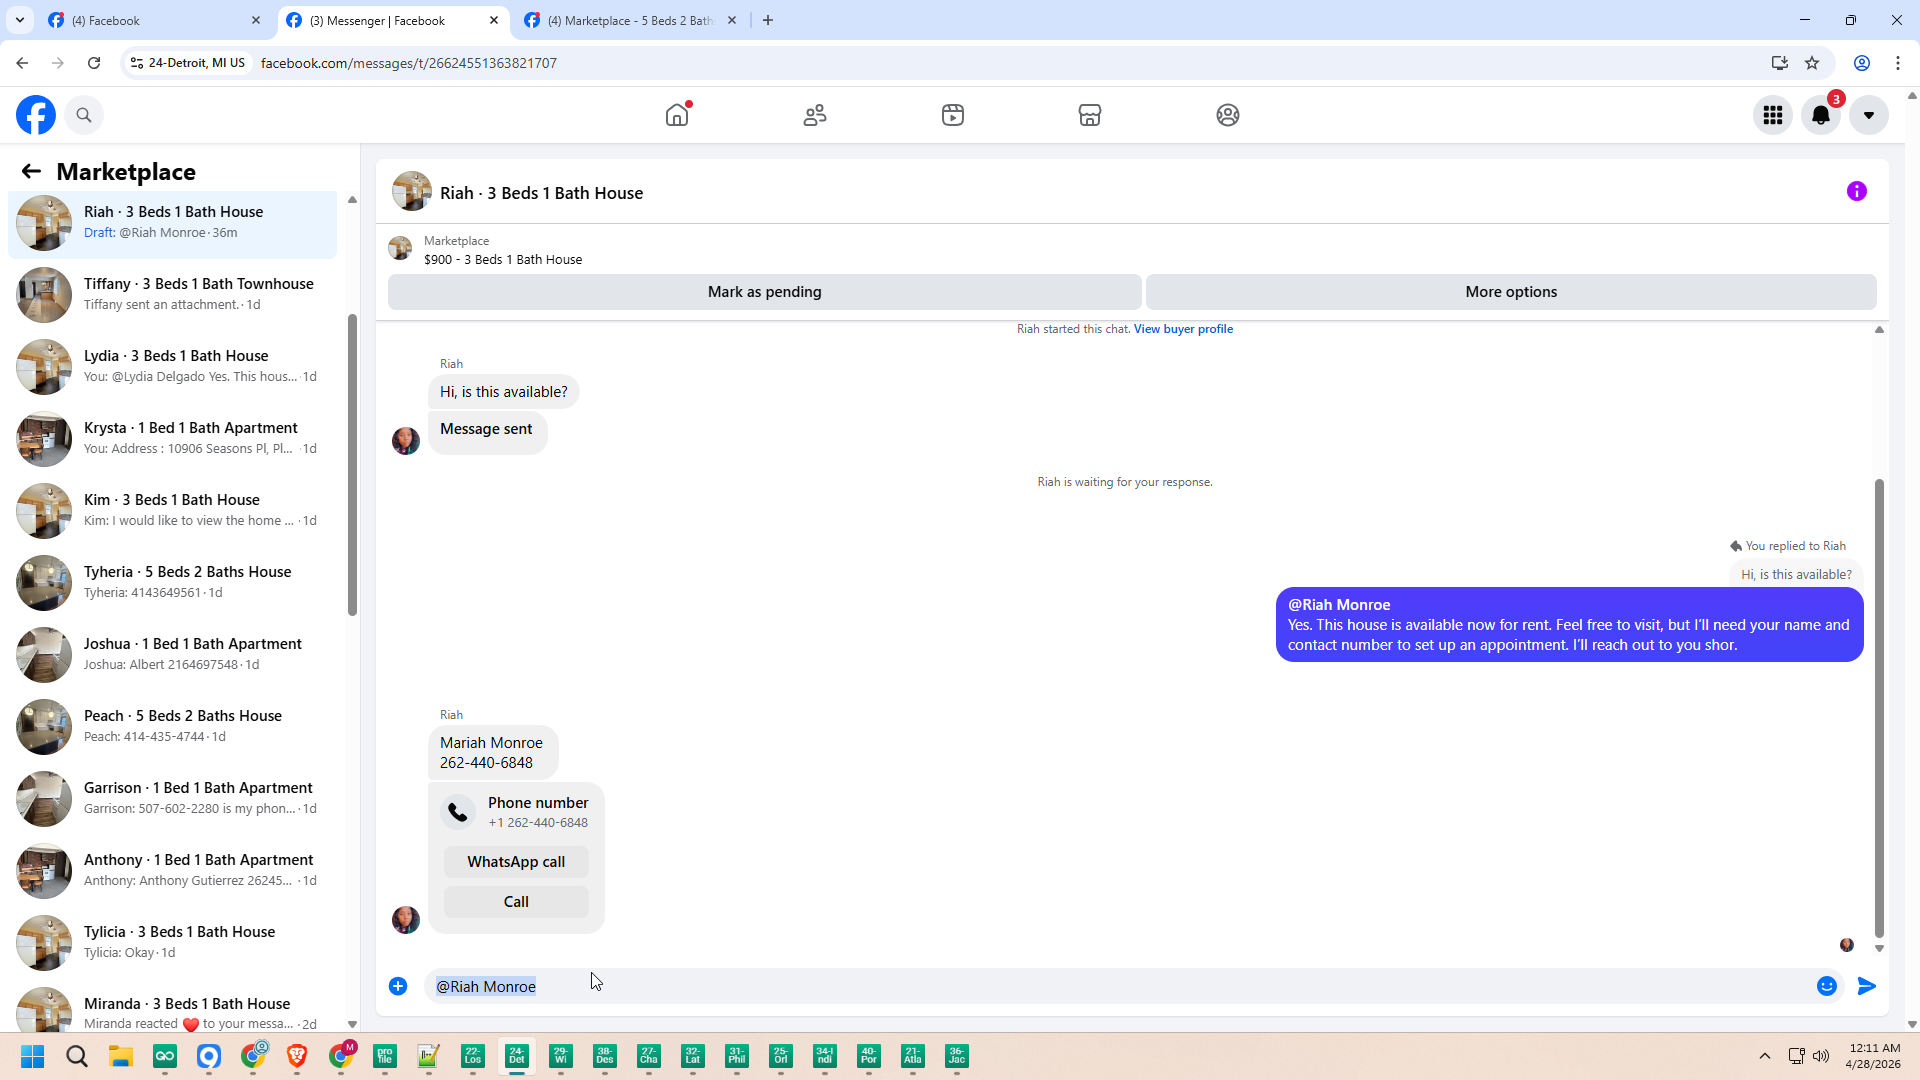Open the Tylicia conversation
The image size is (1920, 1080).
[173, 942]
